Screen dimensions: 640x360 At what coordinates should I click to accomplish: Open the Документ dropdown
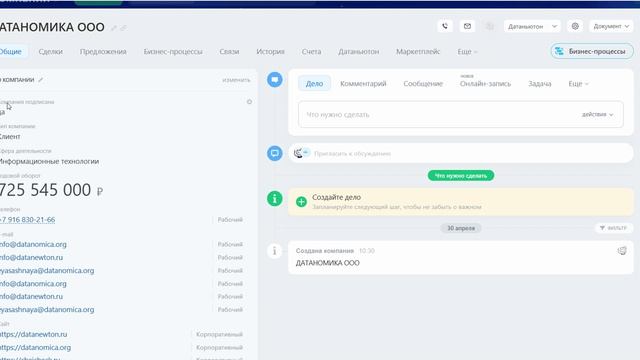coord(611,26)
